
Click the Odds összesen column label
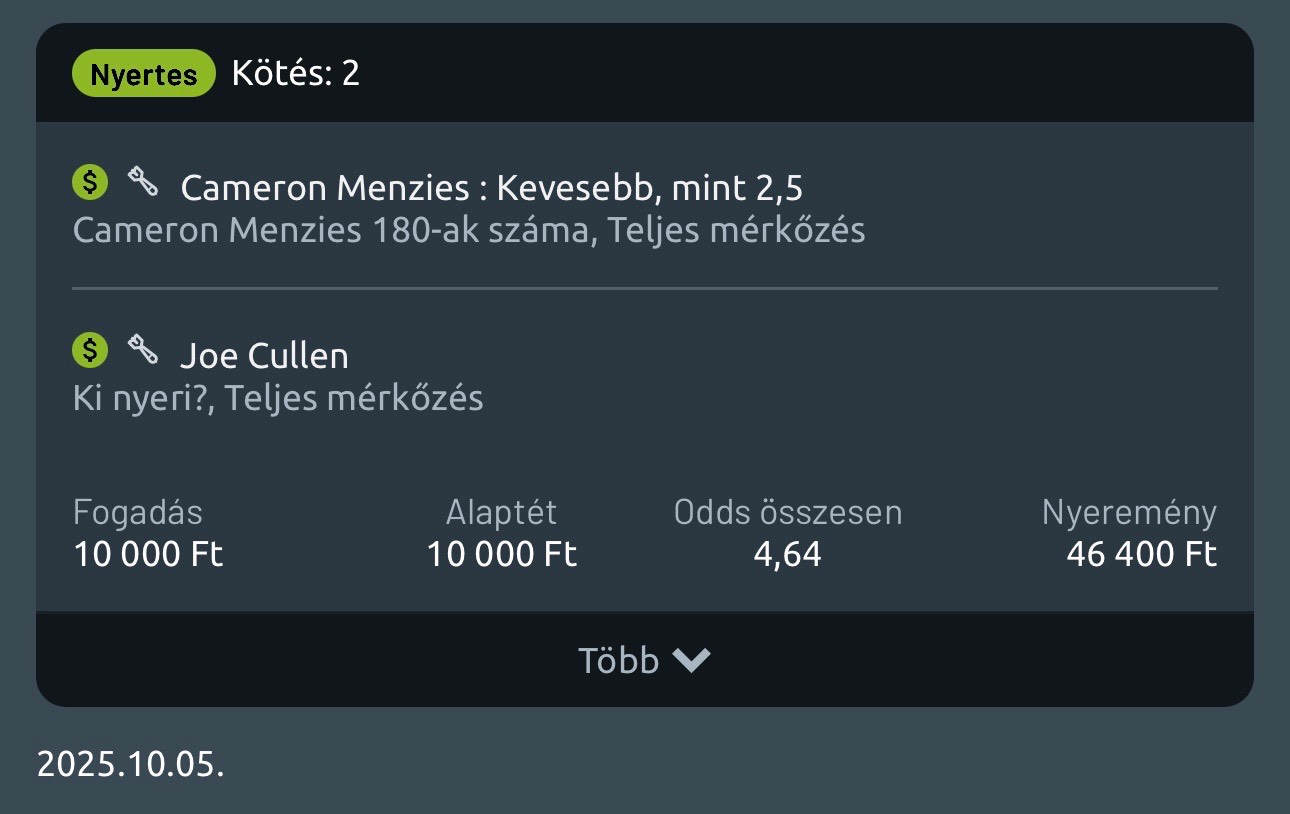pos(788,513)
